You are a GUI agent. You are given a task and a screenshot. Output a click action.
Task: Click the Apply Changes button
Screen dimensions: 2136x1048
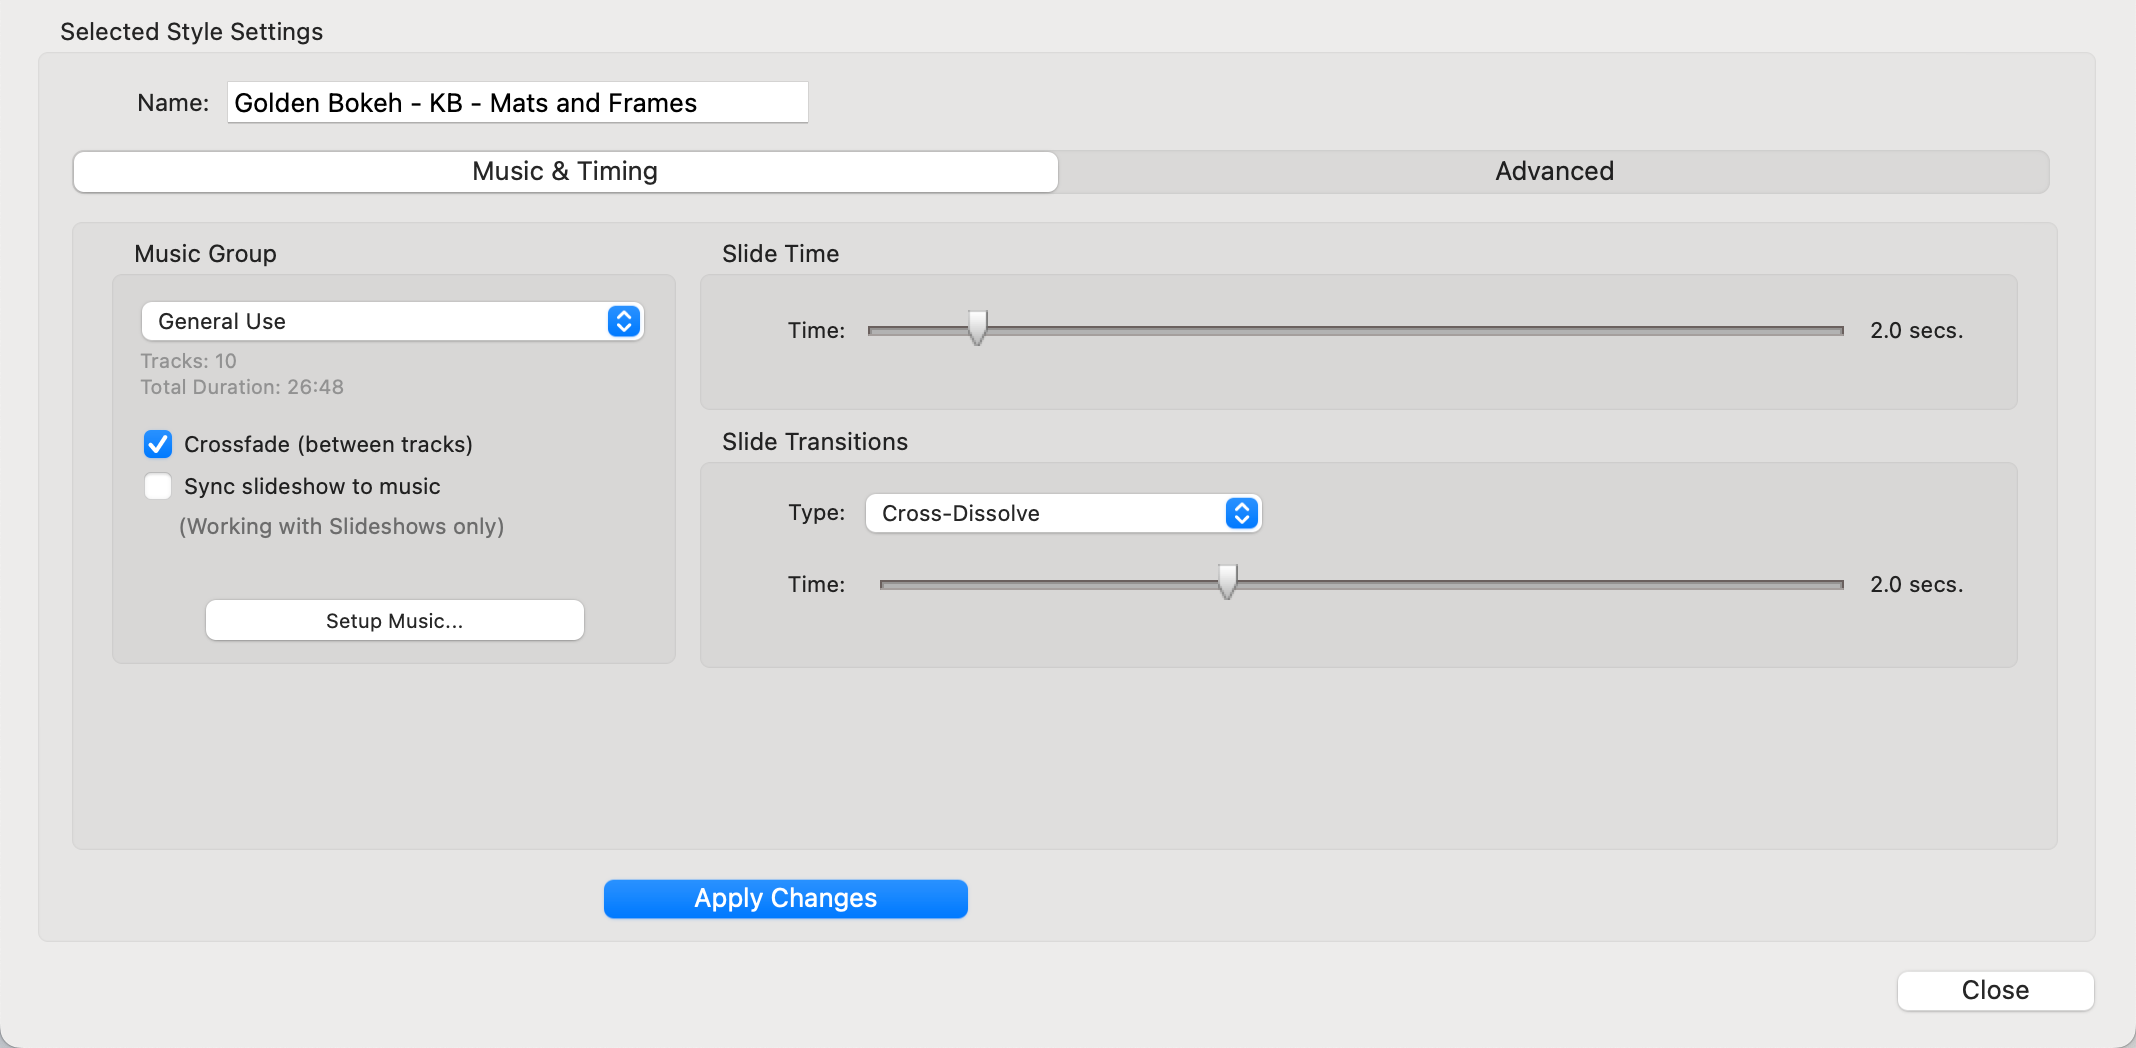pyautogui.click(x=785, y=898)
